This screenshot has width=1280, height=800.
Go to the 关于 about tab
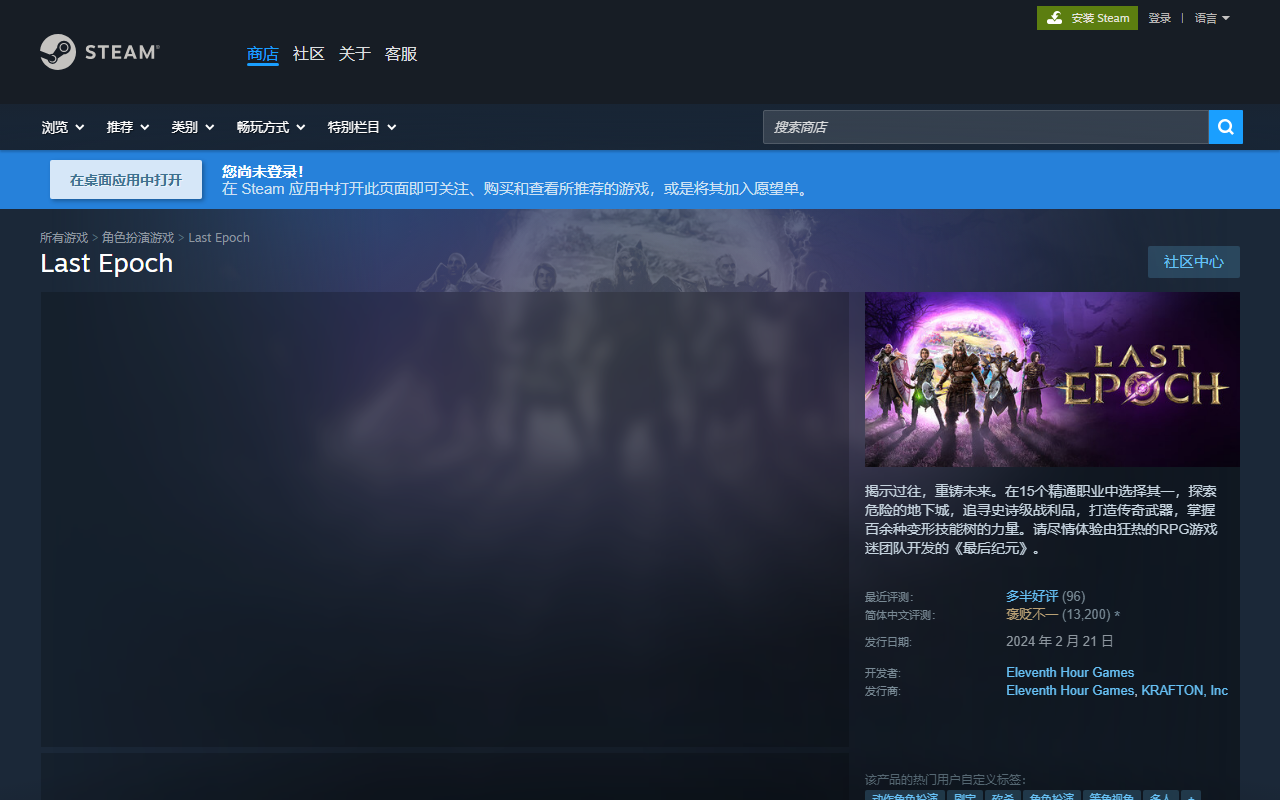(355, 54)
